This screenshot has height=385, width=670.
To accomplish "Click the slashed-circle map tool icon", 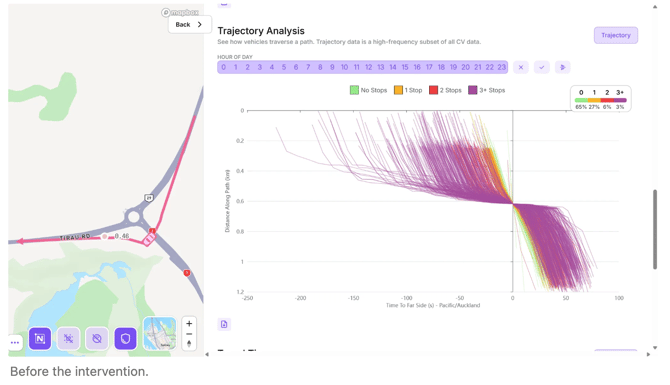I will [x=97, y=338].
